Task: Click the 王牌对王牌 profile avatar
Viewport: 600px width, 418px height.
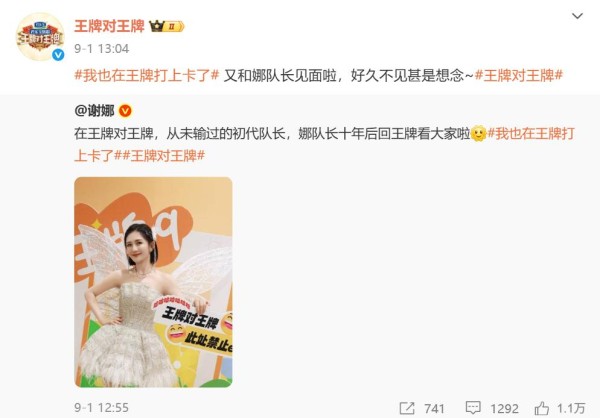Action: coord(40,36)
